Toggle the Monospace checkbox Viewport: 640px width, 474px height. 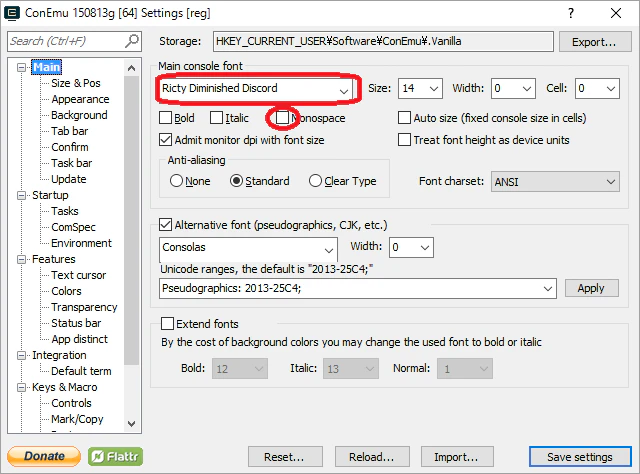pyautogui.click(x=282, y=118)
